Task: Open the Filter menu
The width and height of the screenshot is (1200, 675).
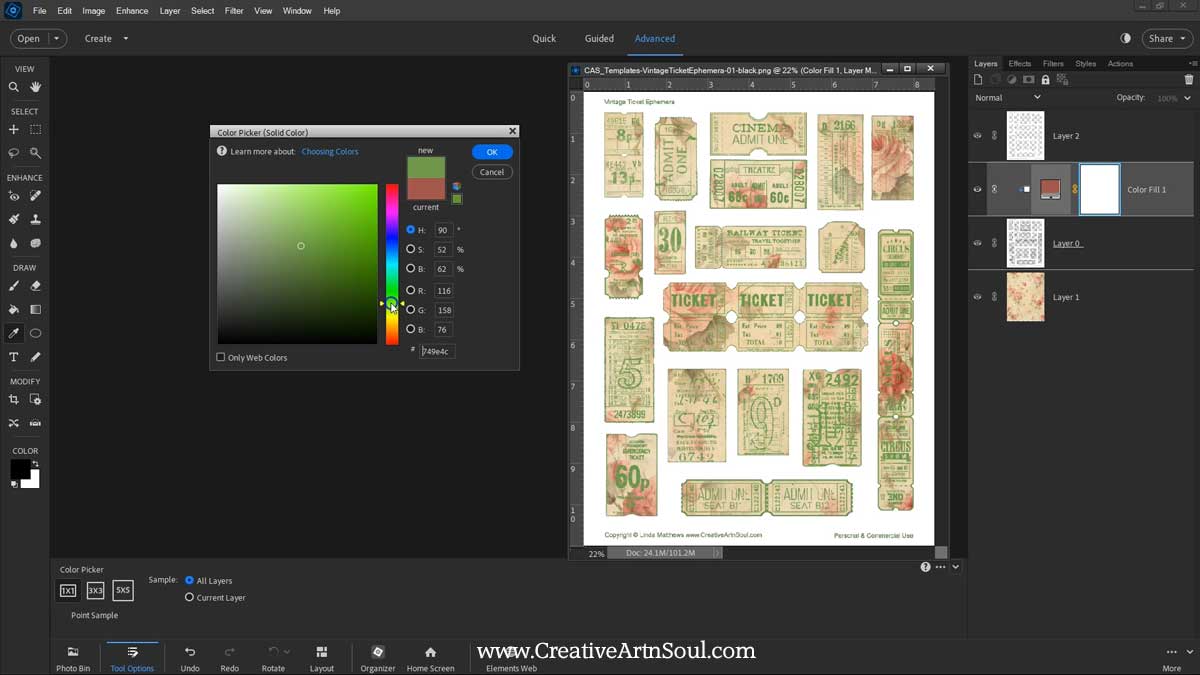Action: click(234, 11)
